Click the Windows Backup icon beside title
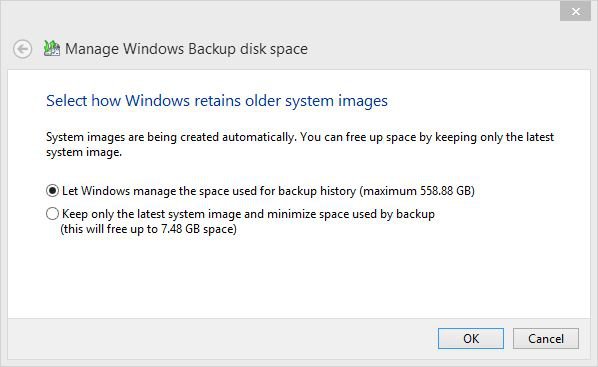Viewport: 598px width, 367px height. point(51,48)
